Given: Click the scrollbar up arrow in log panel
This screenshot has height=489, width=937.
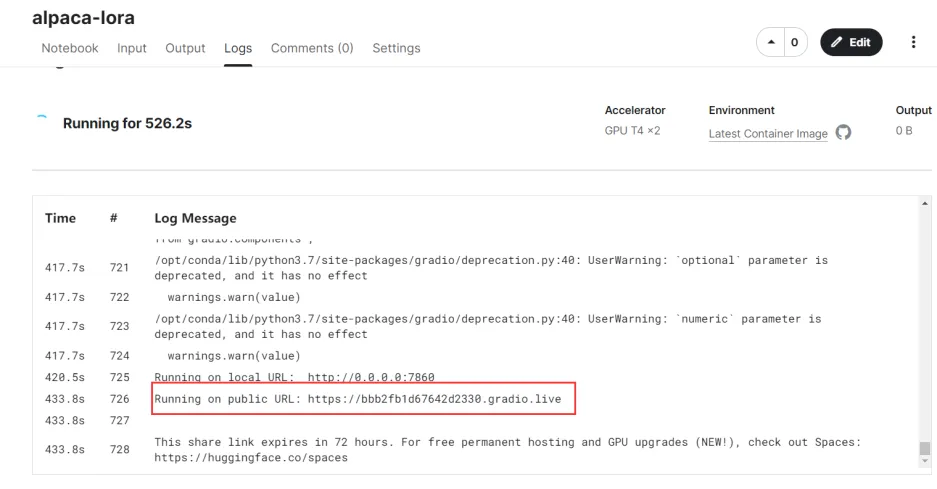Looking at the screenshot, I should [924, 204].
